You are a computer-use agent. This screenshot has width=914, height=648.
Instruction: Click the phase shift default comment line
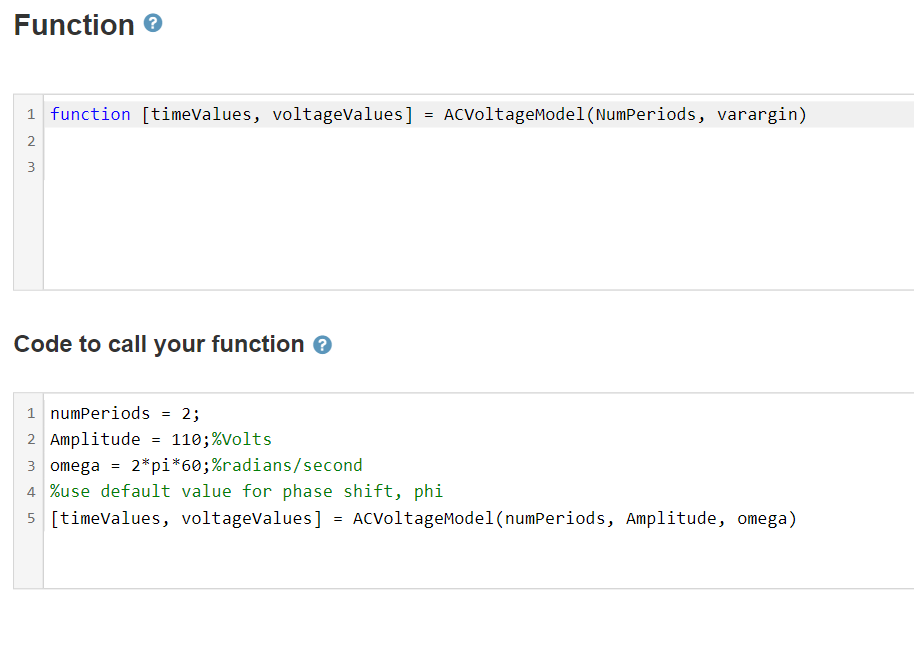[x=247, y=492]
